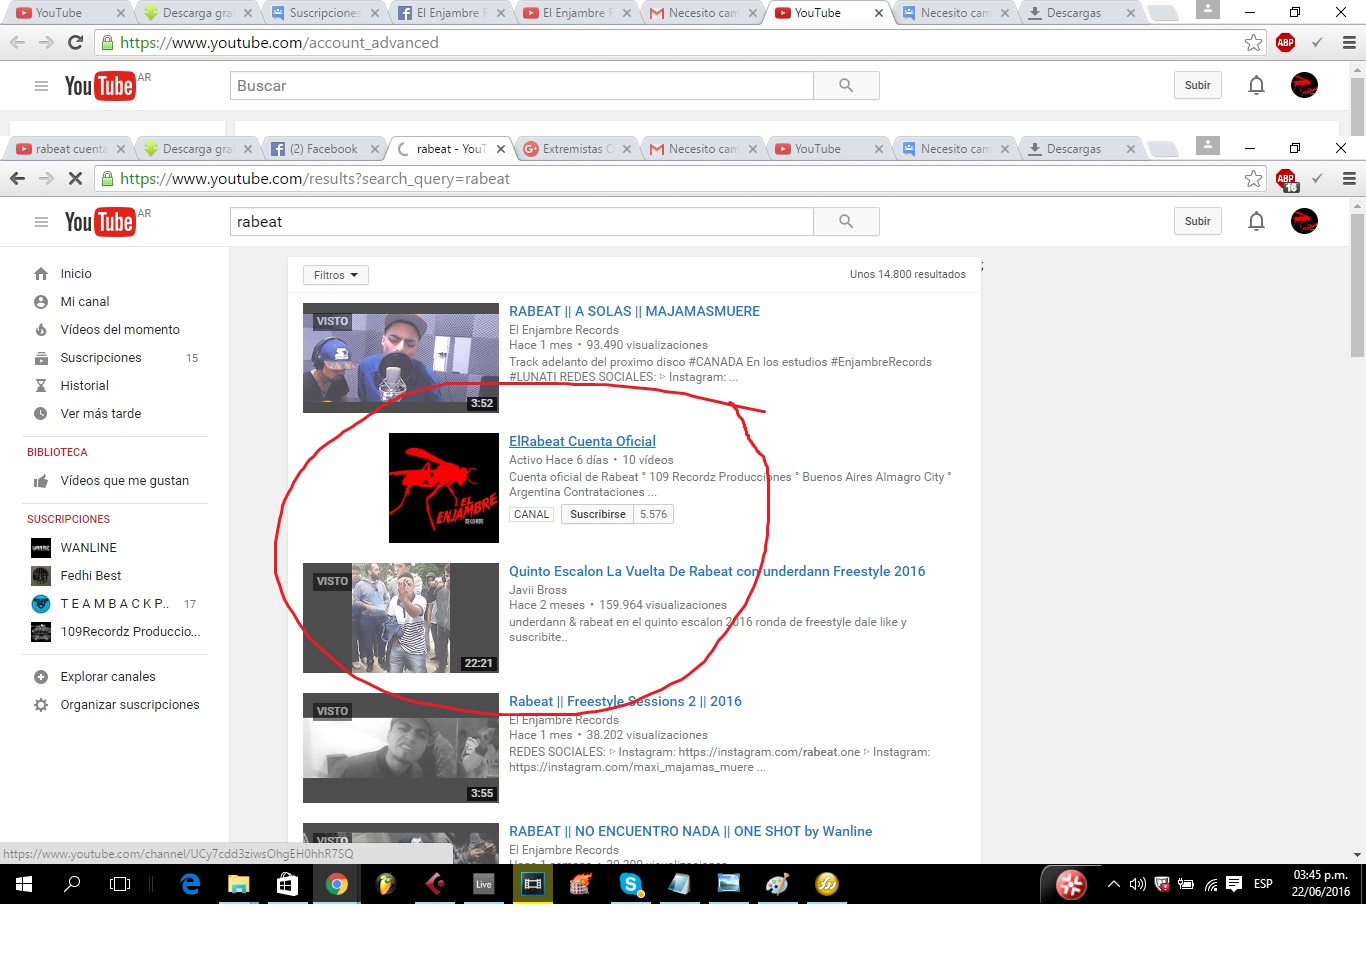
Task: Open Mi canal via its person icon
Action: (41, 302)
